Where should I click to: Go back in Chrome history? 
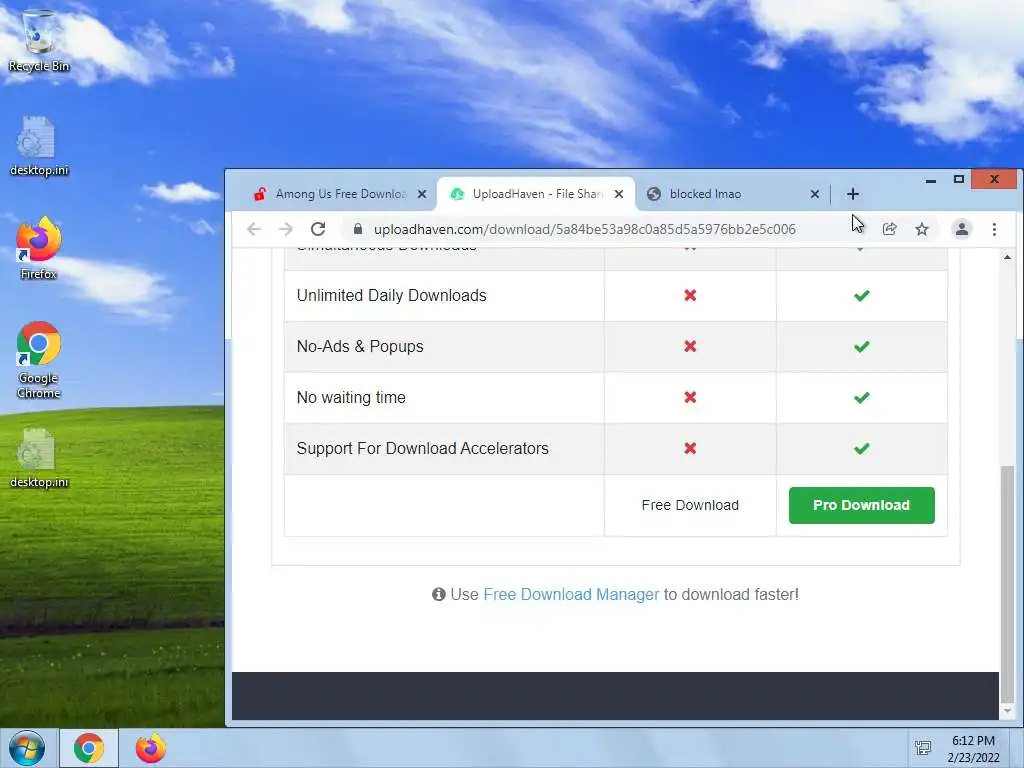point(254,229)
